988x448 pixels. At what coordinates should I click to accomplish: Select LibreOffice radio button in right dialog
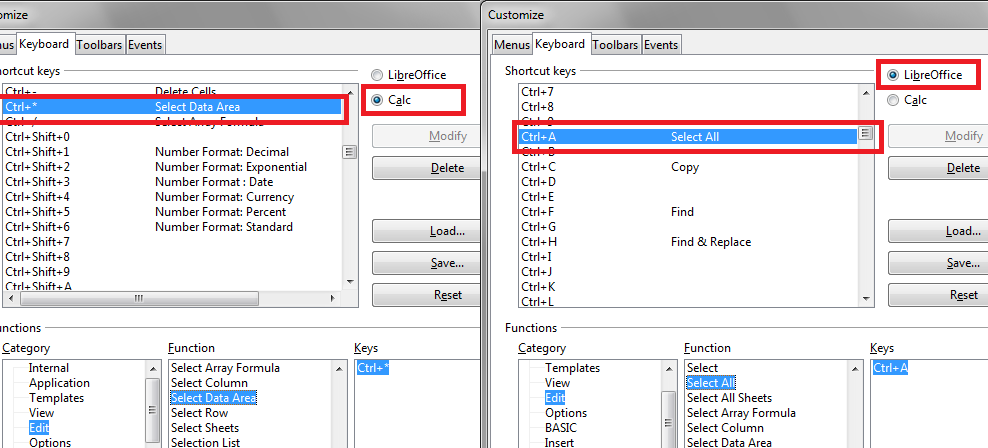[894, 75]
